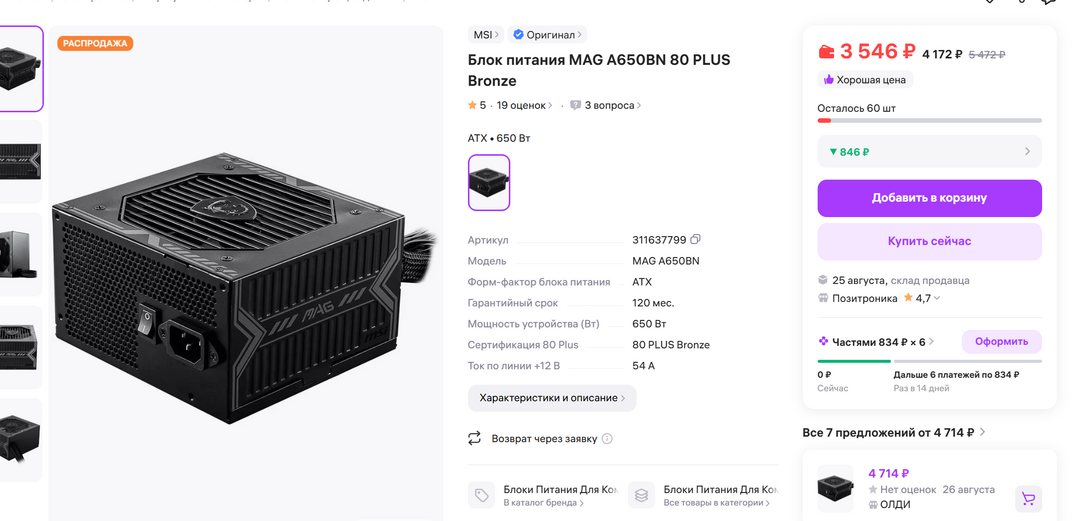Expand the 846 ₽ price drop row

[929, 152]
